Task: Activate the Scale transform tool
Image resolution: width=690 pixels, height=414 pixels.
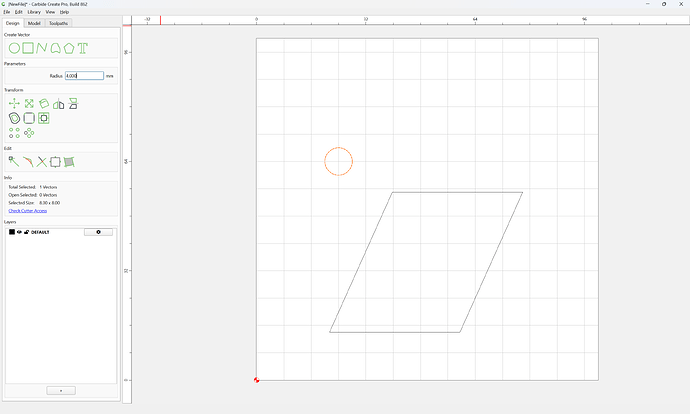Action: pos(29,103)
